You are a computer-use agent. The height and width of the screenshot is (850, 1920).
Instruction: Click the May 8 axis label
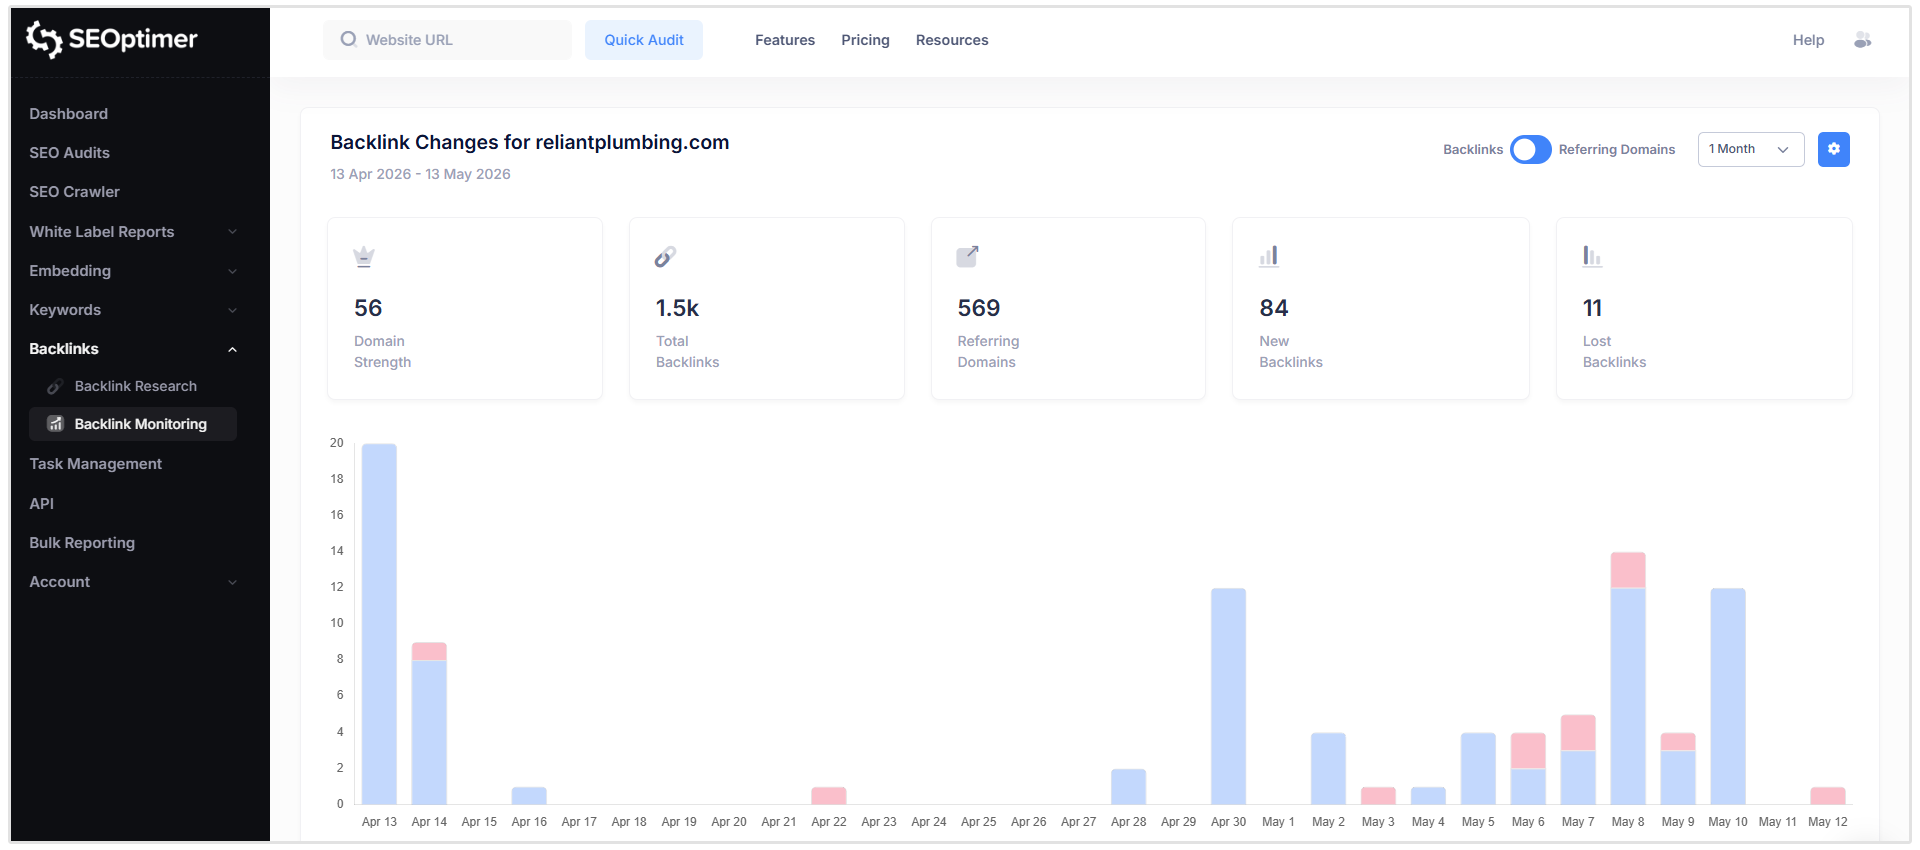point(1627,822)
